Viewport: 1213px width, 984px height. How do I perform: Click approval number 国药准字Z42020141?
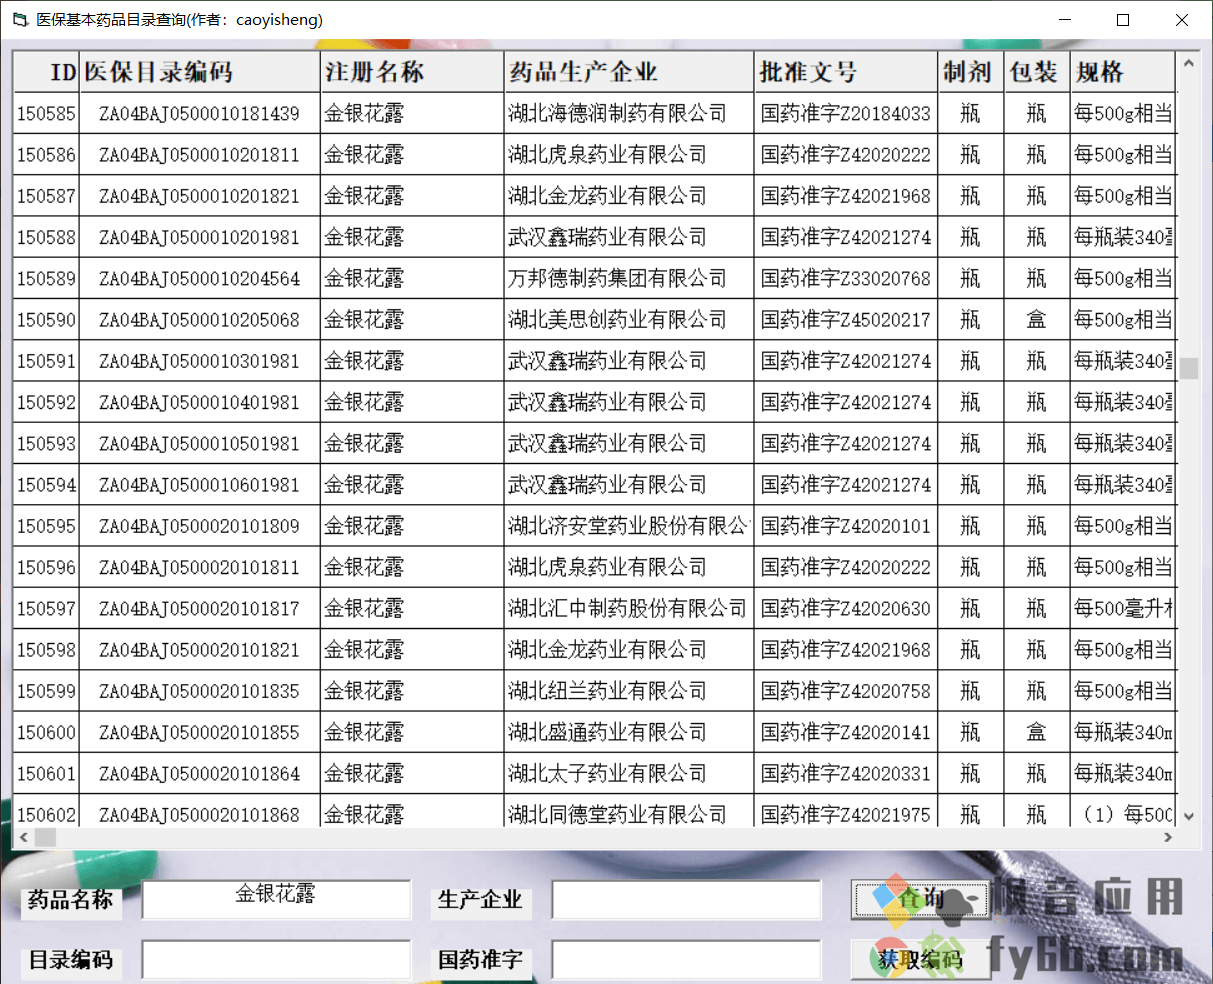click(x=846, y=733)
